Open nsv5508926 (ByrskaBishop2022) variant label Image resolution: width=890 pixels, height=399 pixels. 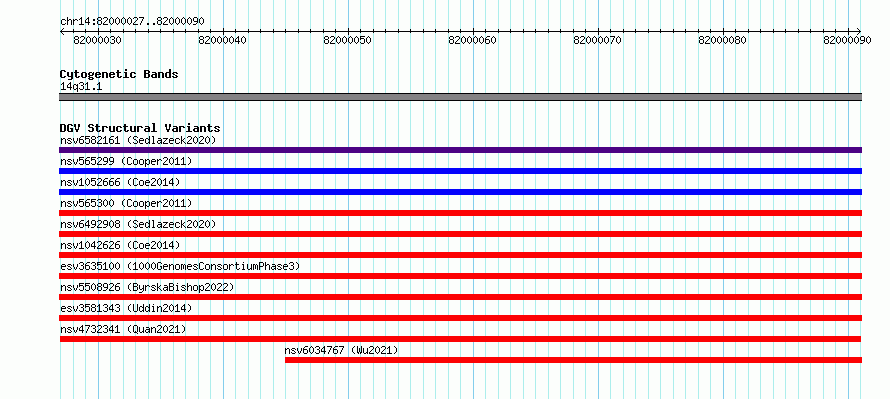pyautogui.click(x=147, y=287)
